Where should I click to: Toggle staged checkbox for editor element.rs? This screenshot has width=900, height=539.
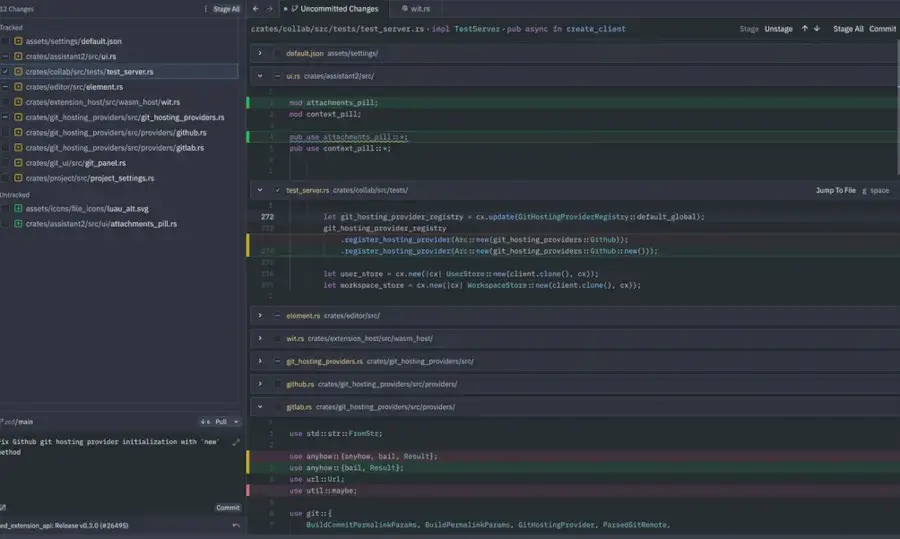5,87
